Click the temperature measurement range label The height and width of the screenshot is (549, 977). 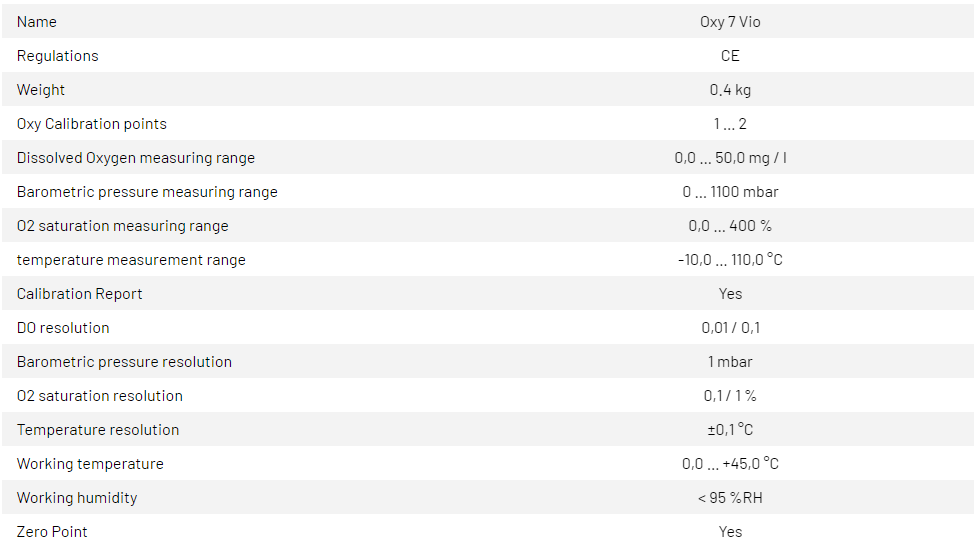(x=131, y=260)
